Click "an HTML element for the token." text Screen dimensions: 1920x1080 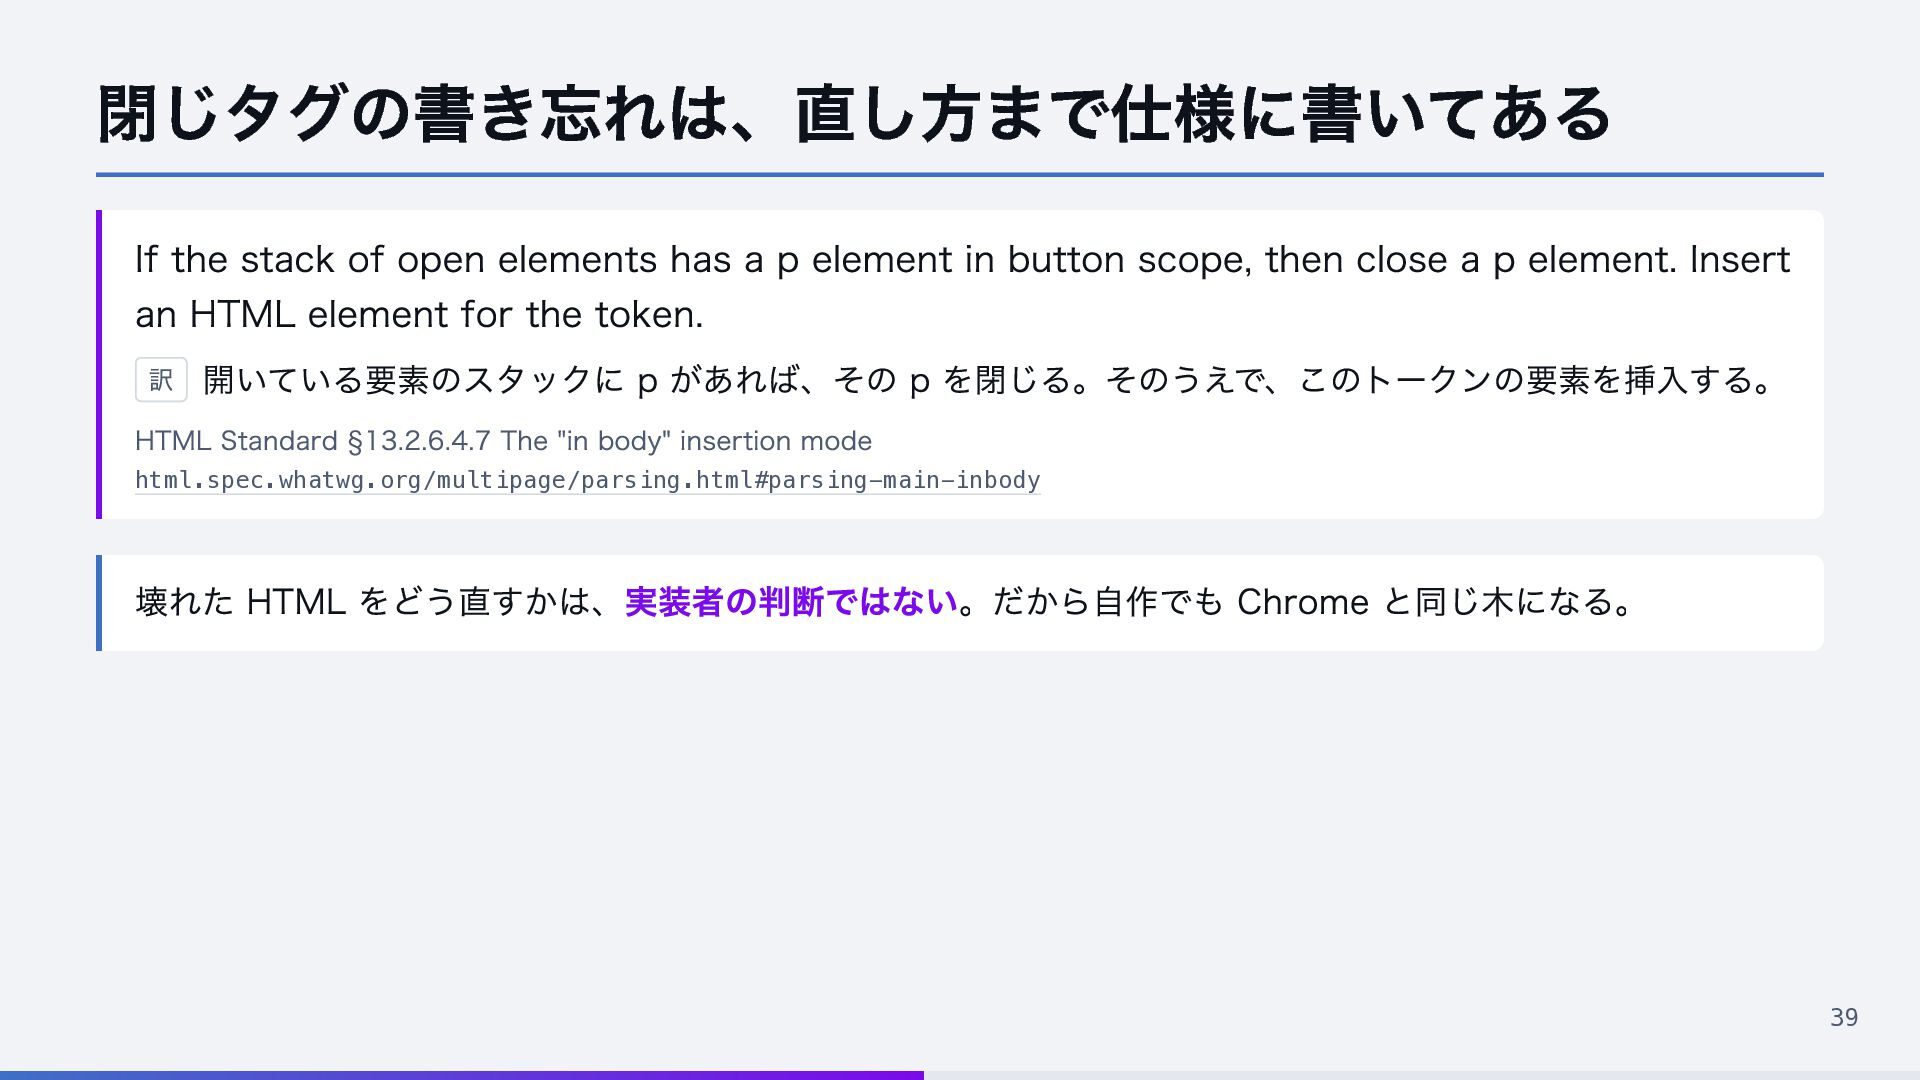click(x=419, y=315)
